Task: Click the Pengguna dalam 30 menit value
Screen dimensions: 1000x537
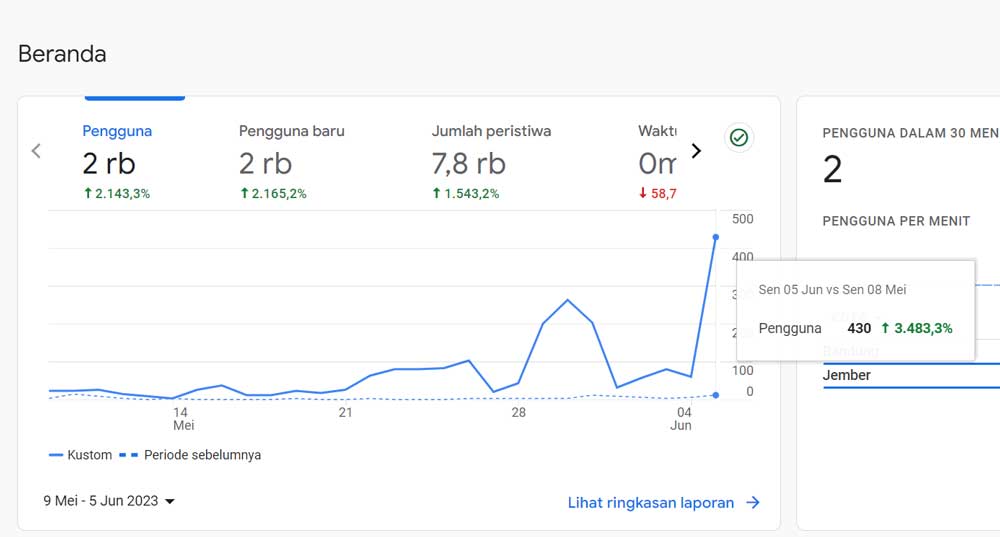Action: pyautogui.click(x=833, y=170)
